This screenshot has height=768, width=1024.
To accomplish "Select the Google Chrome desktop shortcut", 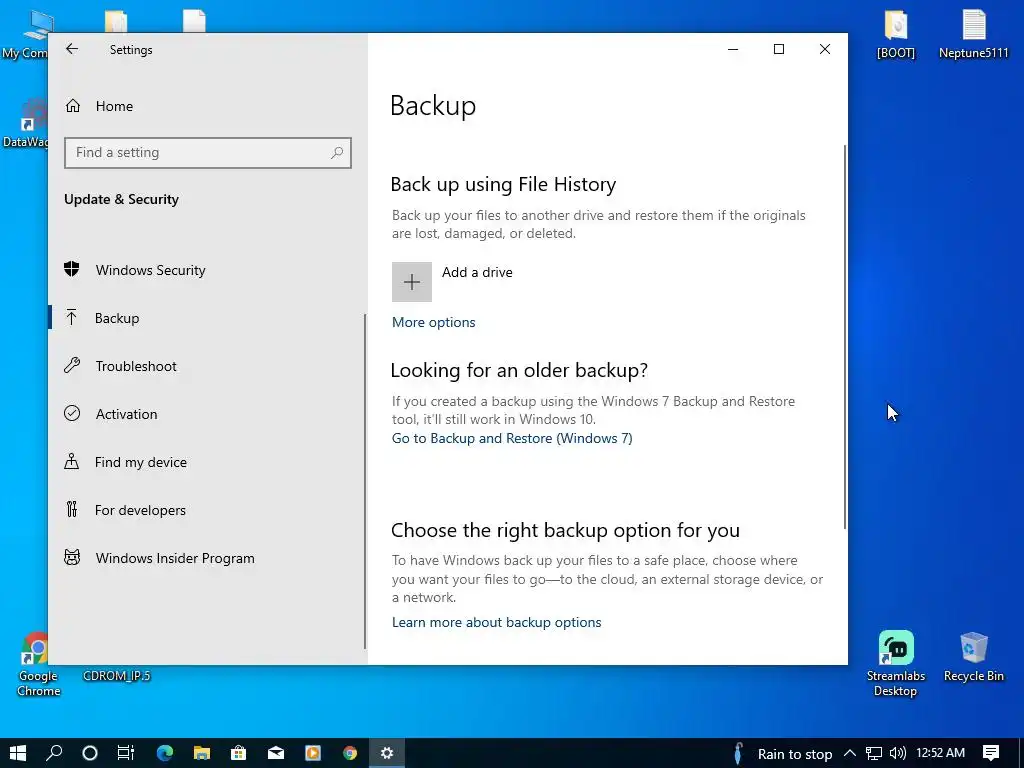I will tap(38, 664).
